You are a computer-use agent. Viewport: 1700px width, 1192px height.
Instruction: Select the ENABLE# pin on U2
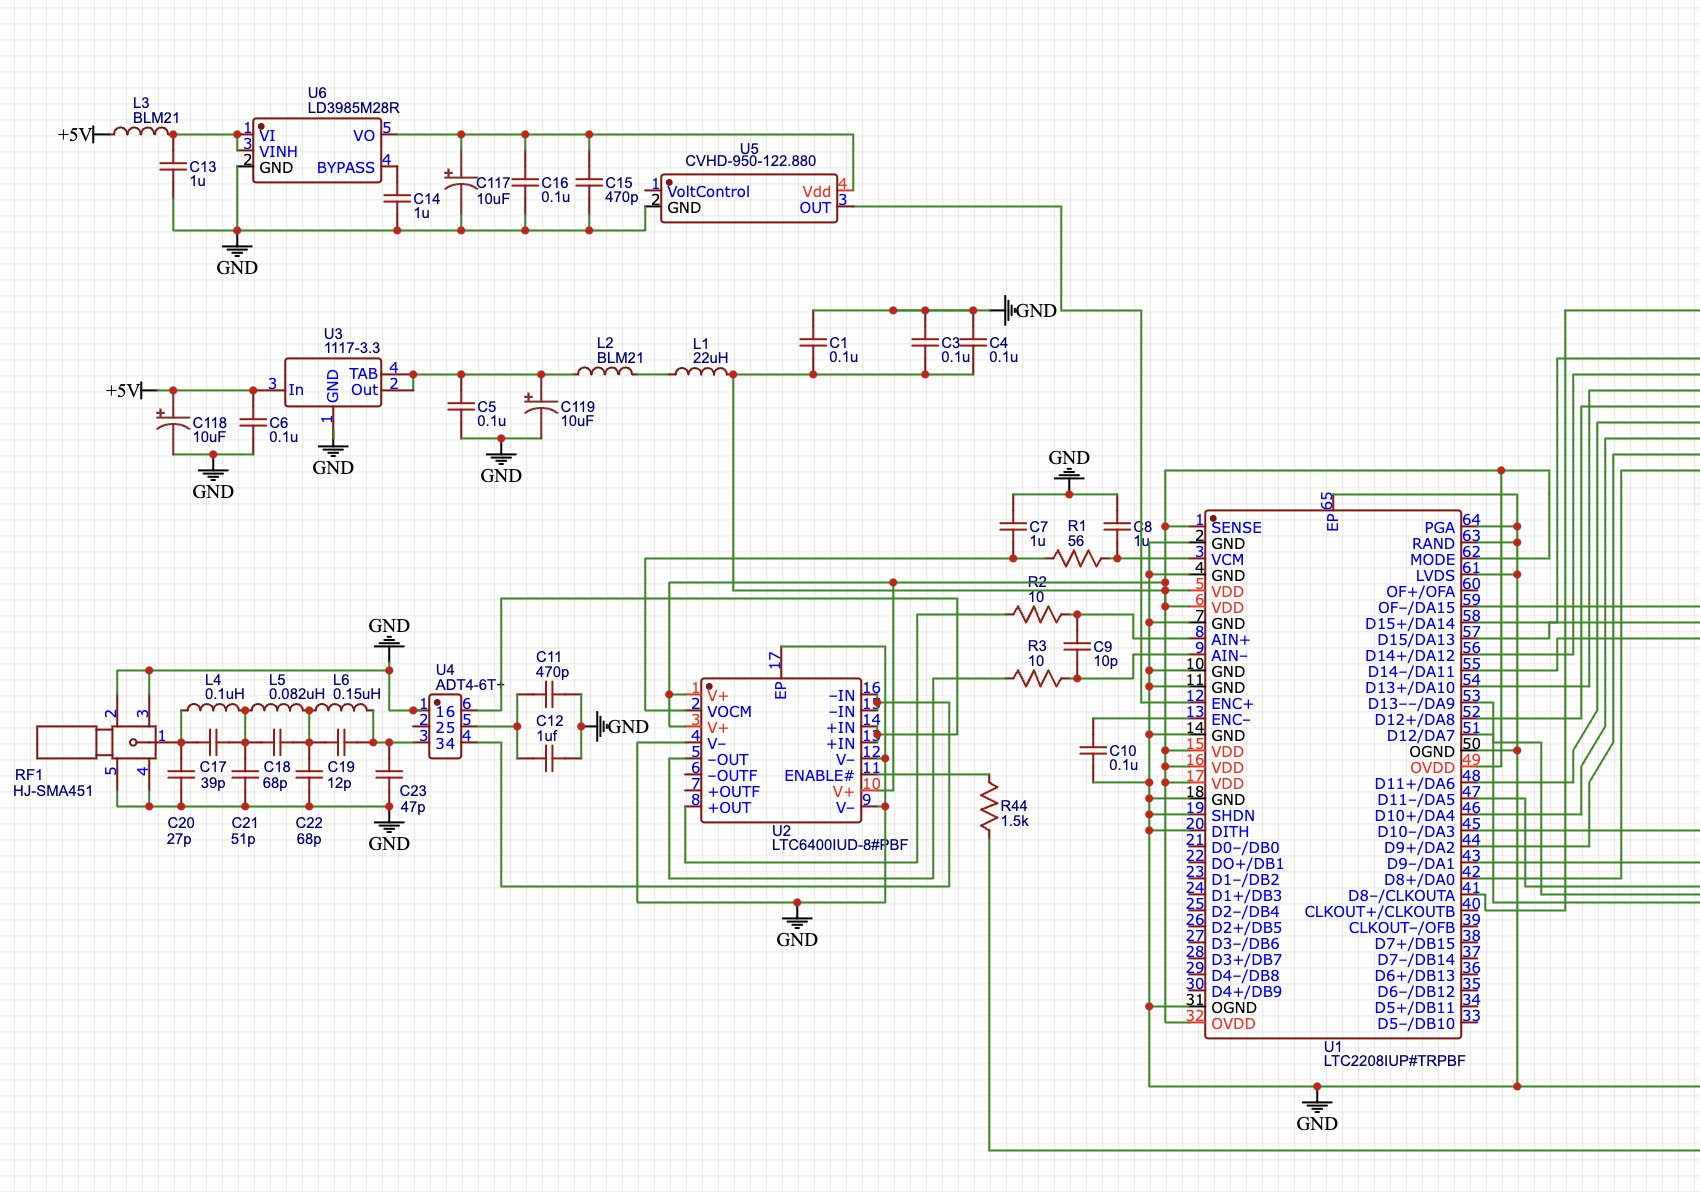click(818, 776)
